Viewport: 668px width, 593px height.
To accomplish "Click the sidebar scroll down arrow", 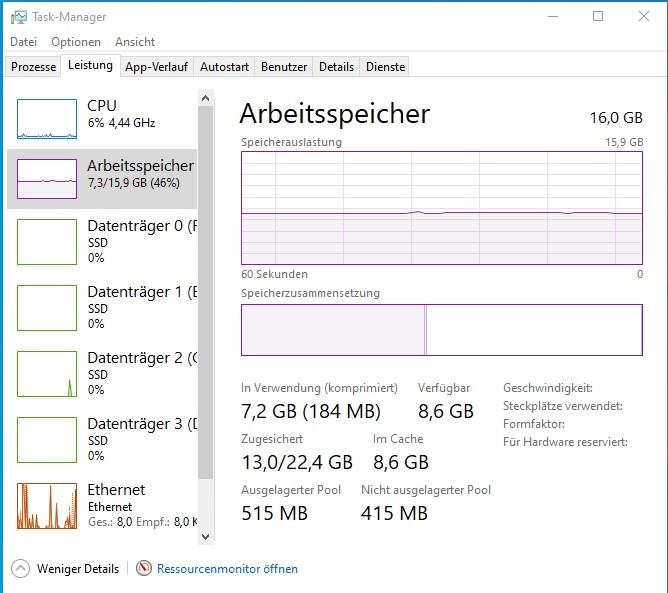I will [x=206, y=537].
